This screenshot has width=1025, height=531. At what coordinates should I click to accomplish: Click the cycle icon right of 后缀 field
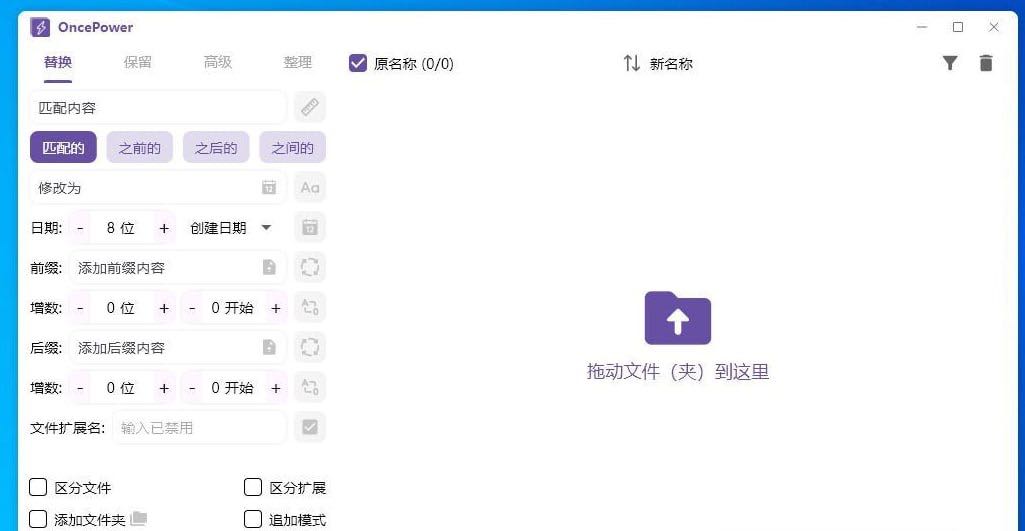coord(310,347)
